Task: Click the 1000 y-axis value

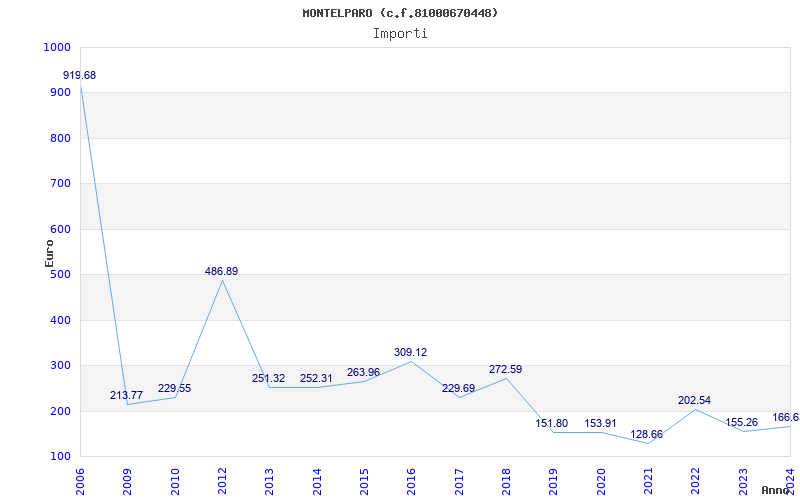Action: coord(57,47)
